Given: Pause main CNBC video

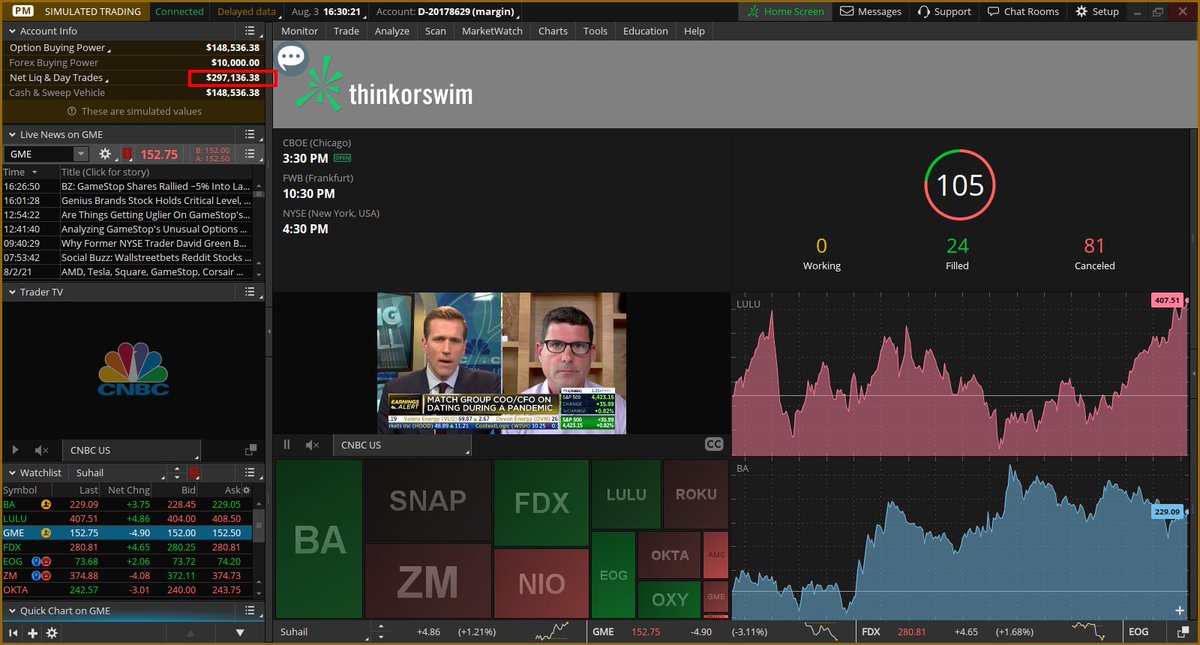Looking at the screenshot, I should coord(287,445).
